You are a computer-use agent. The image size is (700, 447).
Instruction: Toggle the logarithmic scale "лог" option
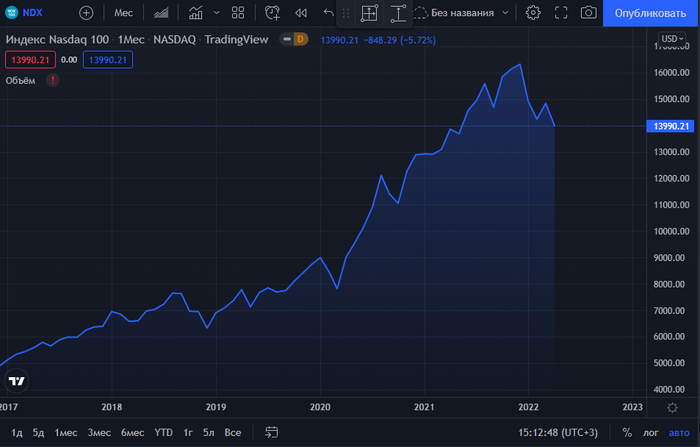tap(653, 433)
